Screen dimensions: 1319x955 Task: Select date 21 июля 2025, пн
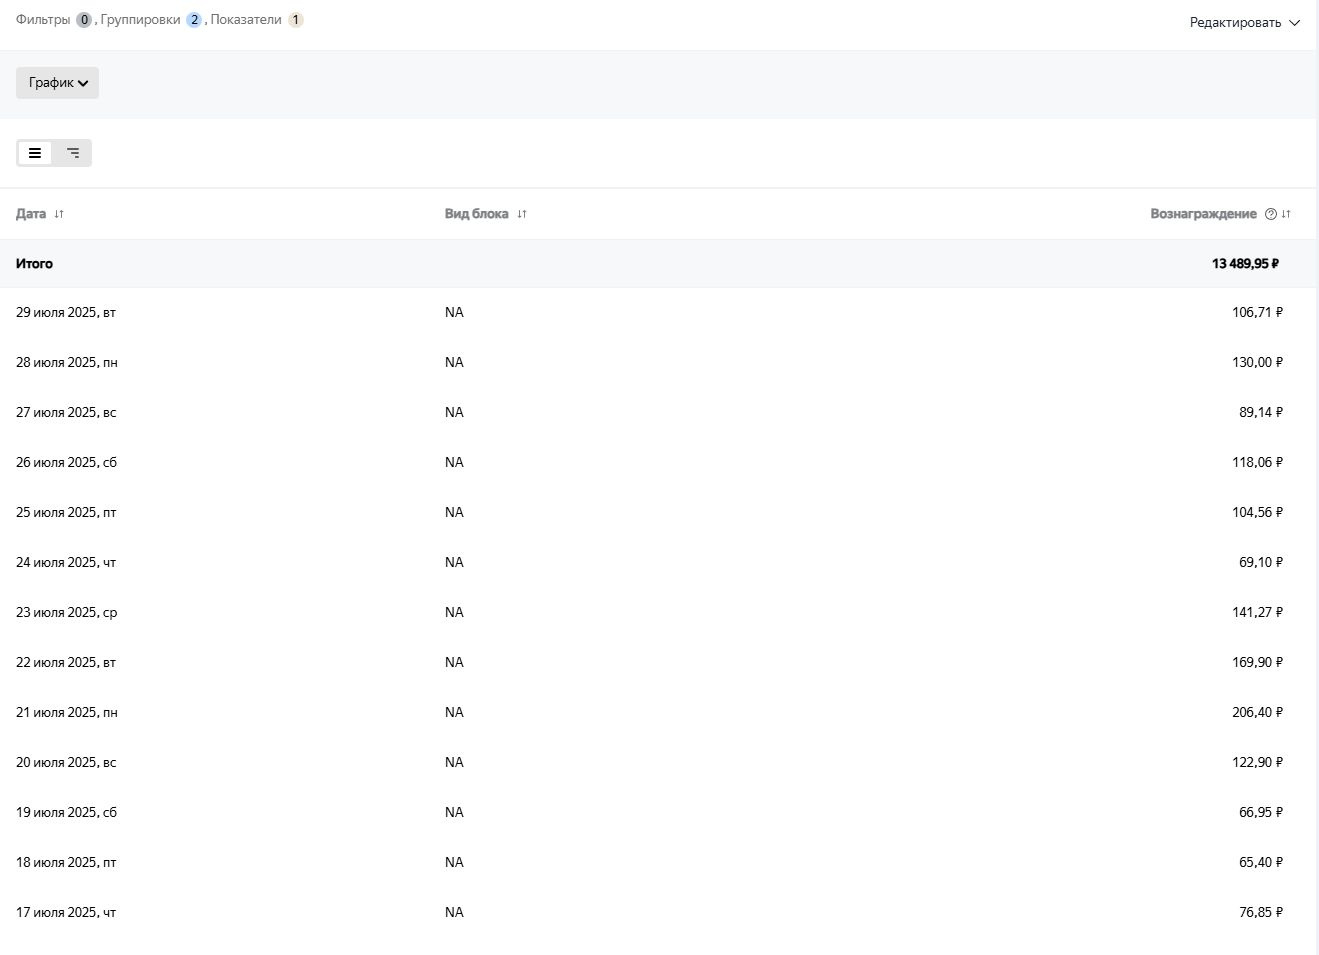(67, 712)
